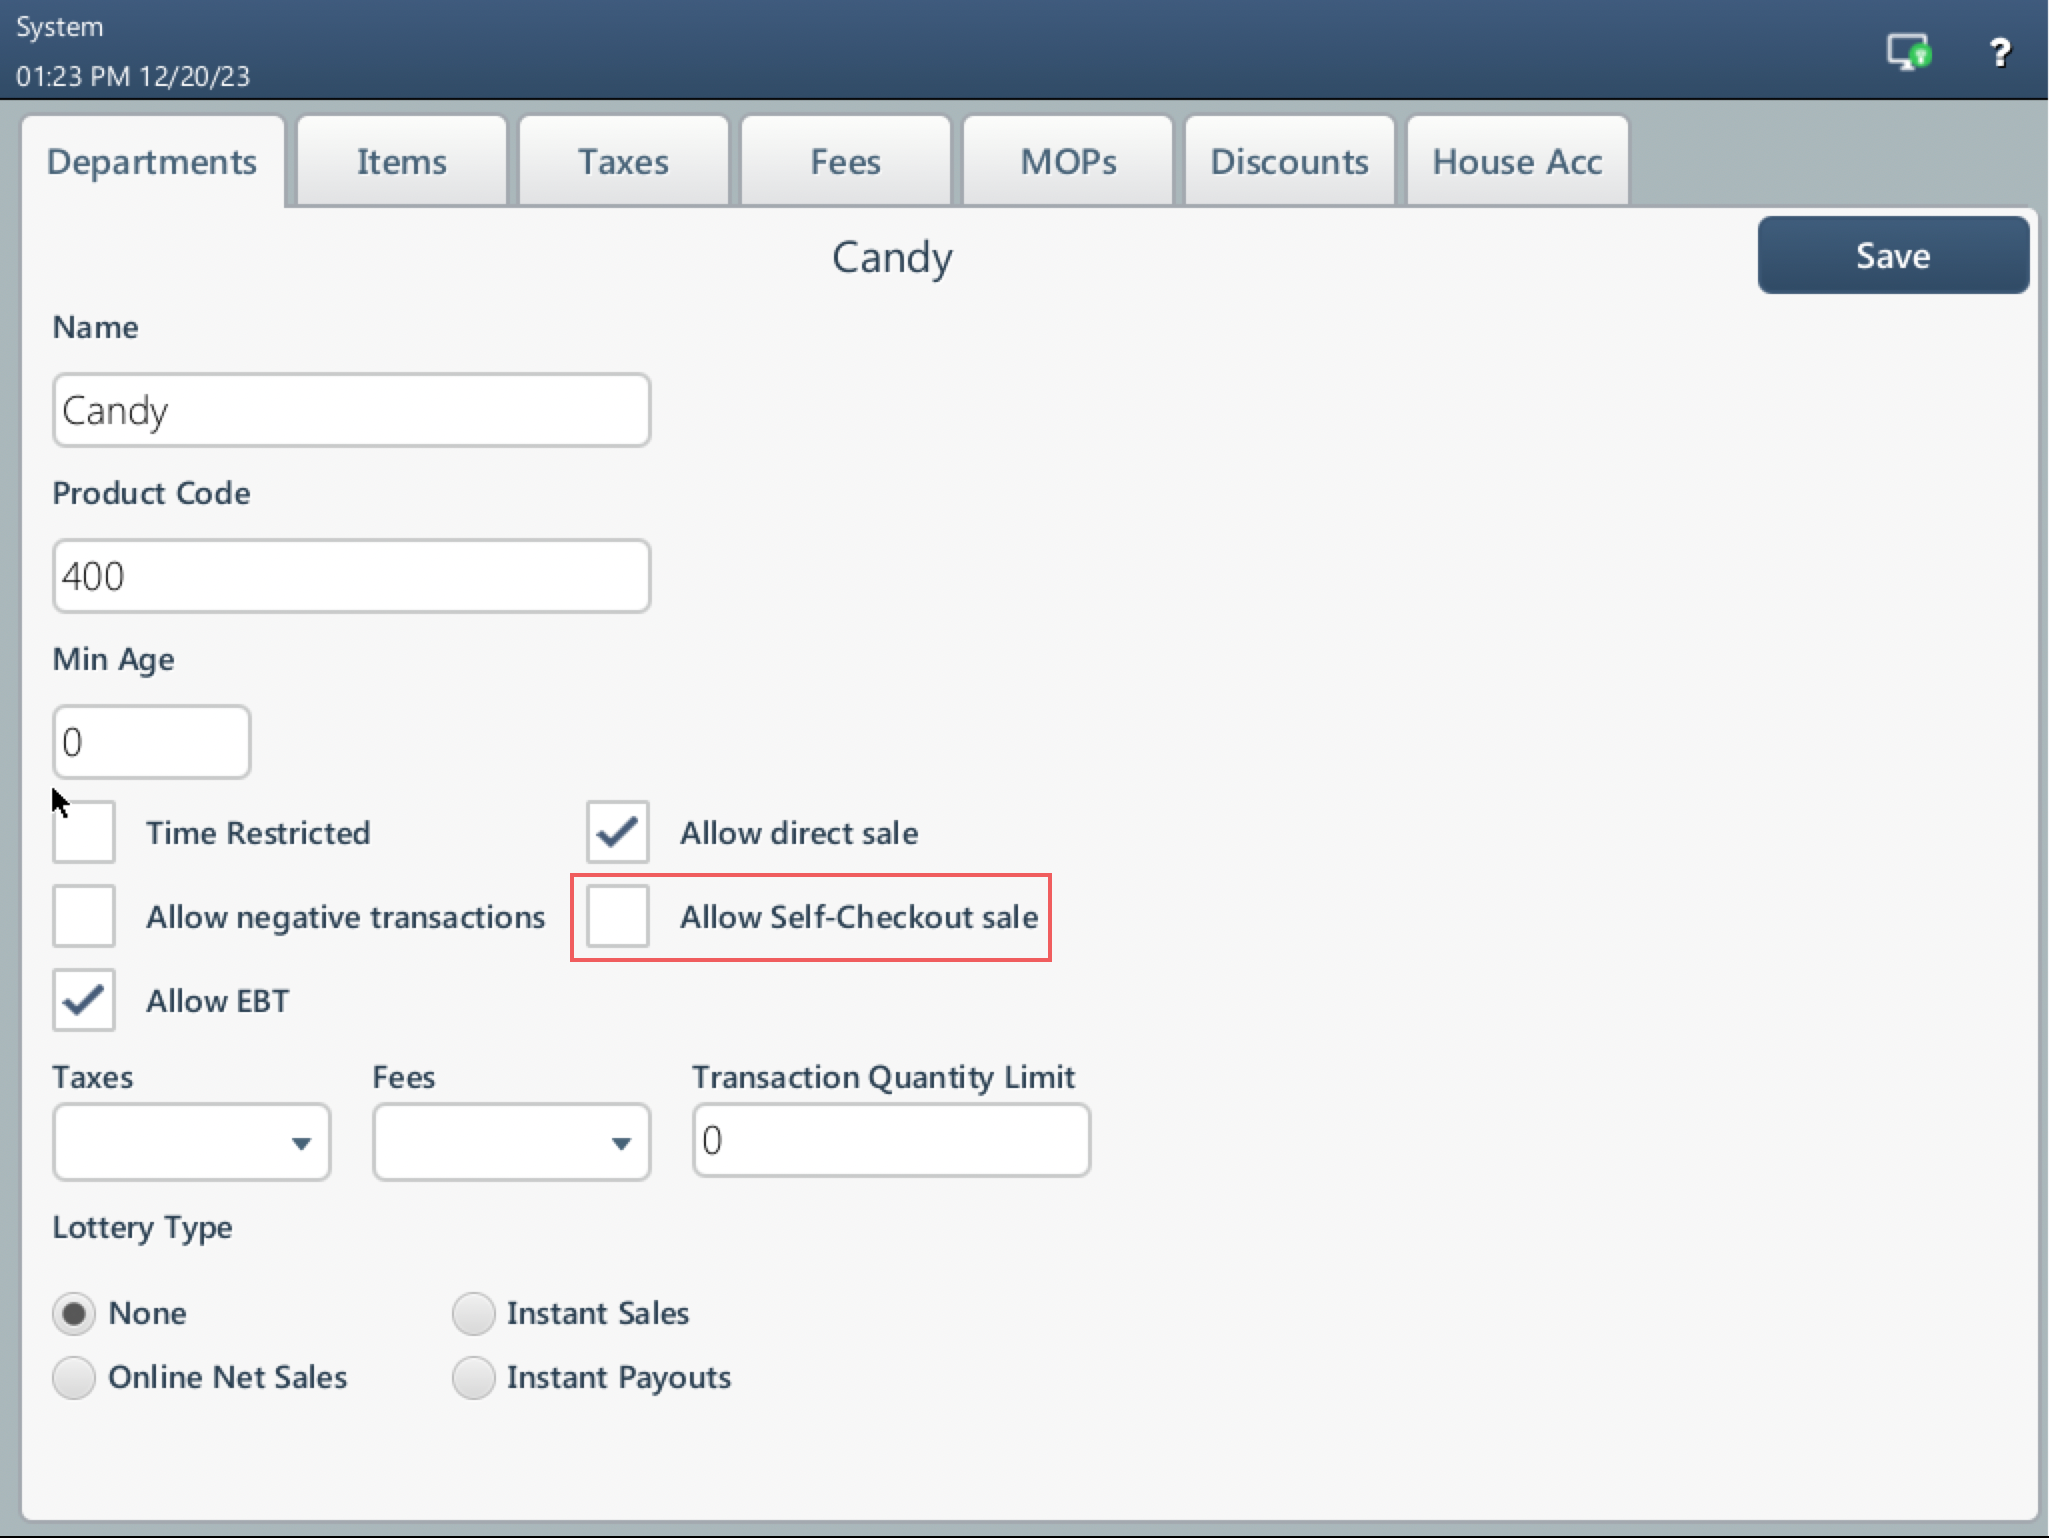This screenshot has height=1538, width=2049.
Task: Toggle Allow negative transactions checkbox
Action: tap(84, 916)
